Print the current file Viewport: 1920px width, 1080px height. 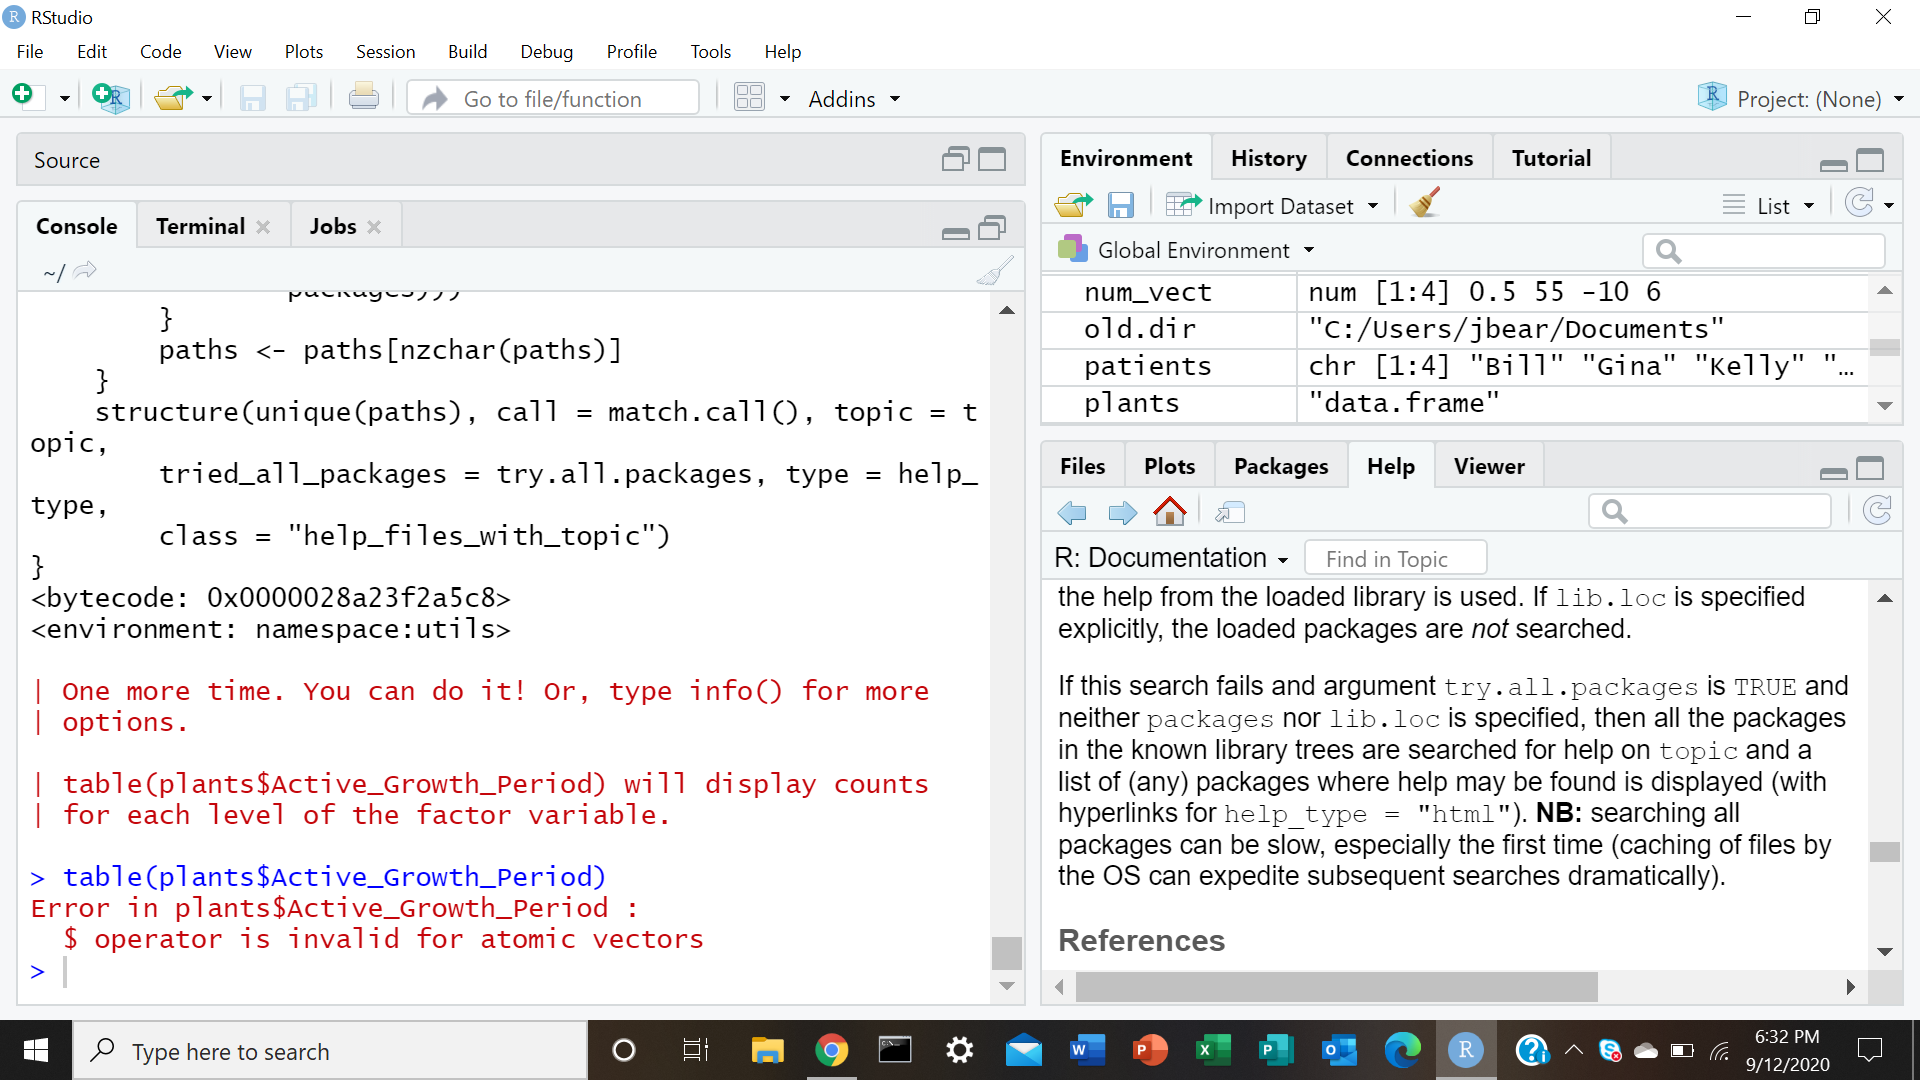pos(363,96)
